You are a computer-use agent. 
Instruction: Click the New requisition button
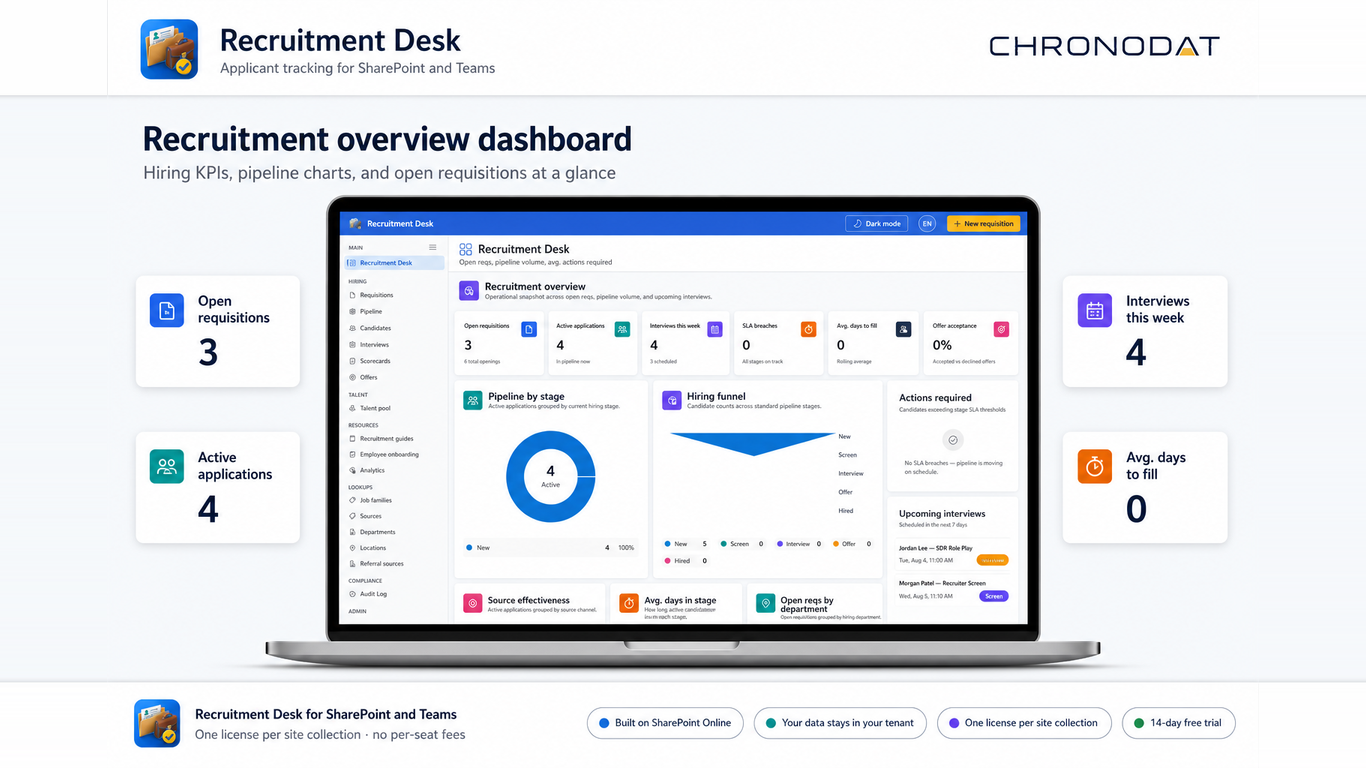[x=983, y=224]
